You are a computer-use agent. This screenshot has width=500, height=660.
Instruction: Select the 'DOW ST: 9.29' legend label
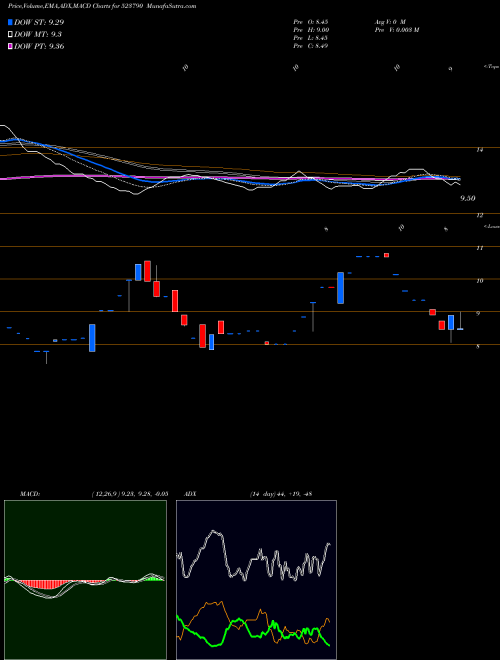tap(39, 22)
